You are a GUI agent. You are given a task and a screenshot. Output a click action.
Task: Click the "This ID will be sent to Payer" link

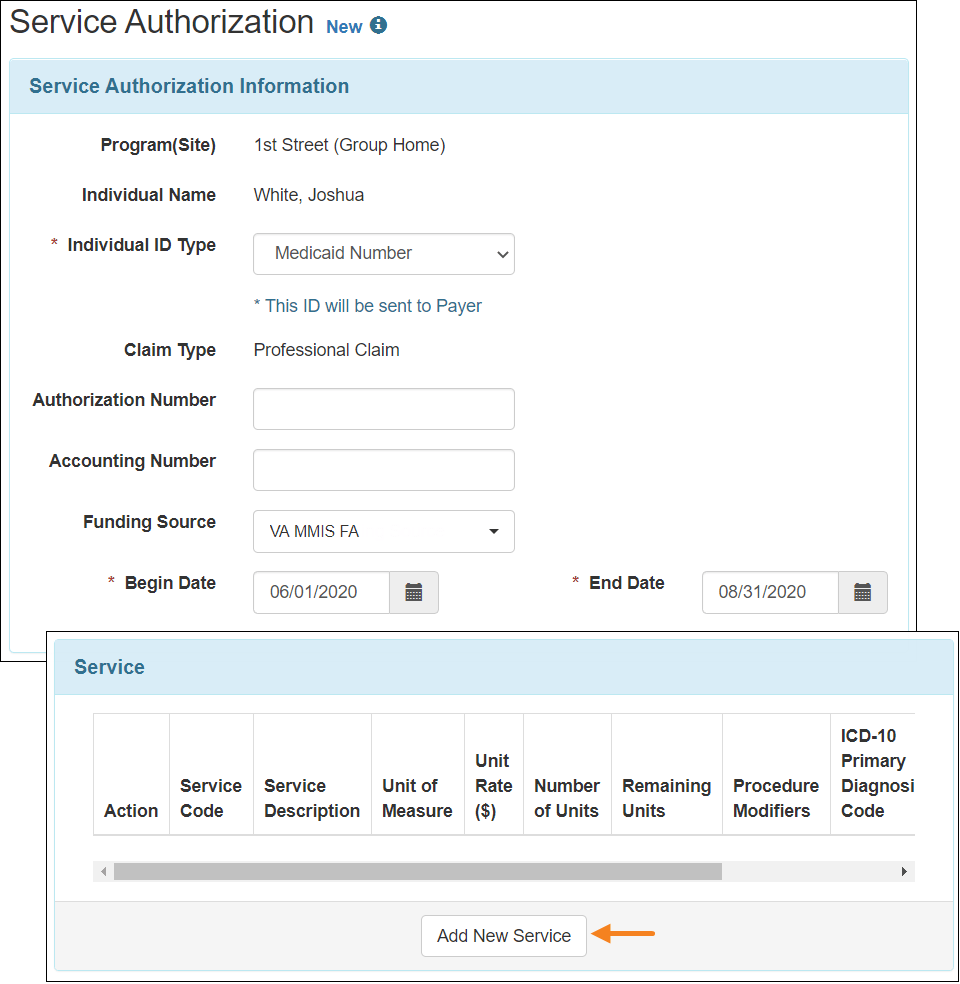[x=368, y=306]
